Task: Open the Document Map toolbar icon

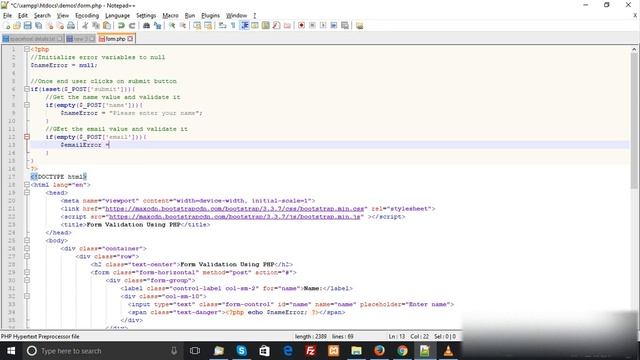Action: pos(266,25)
